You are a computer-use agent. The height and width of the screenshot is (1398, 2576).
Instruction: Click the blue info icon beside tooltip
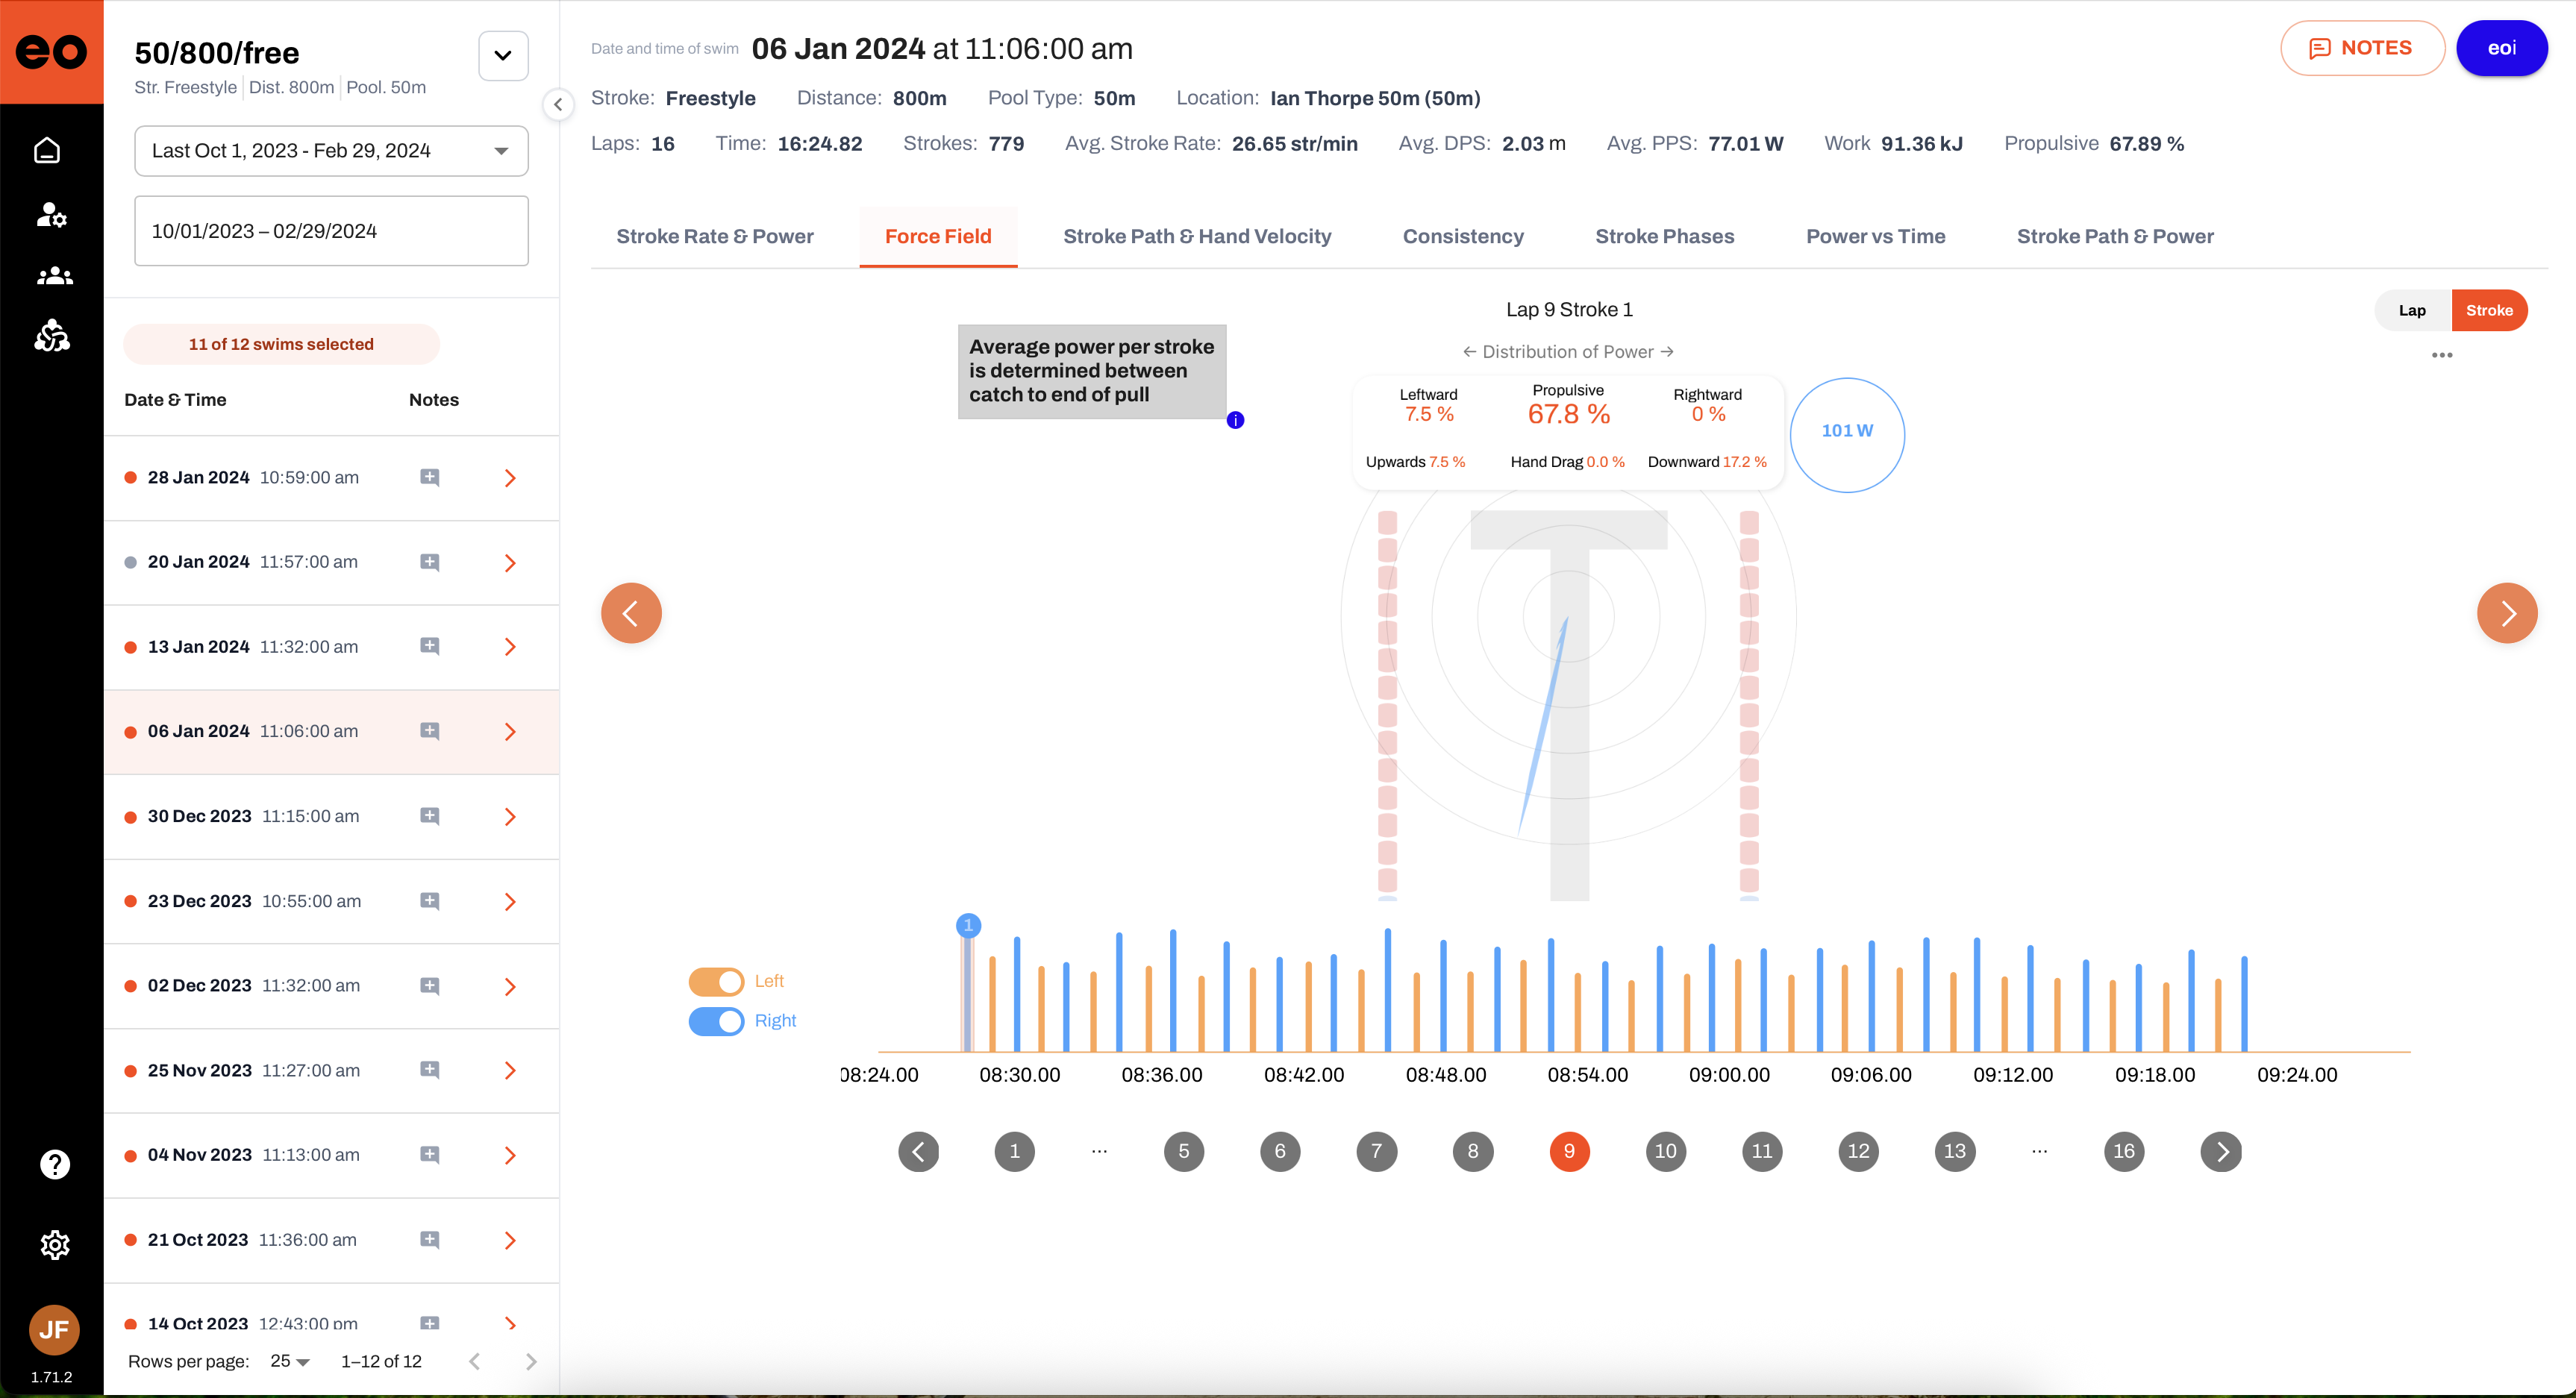[1235, 420]
